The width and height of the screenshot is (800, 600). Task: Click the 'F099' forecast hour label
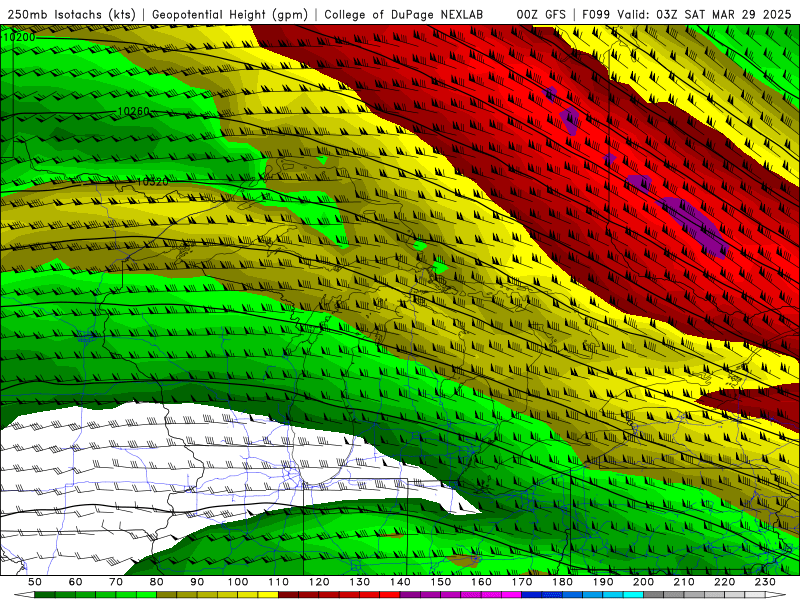pyautogui.click(x=596, y=14)
